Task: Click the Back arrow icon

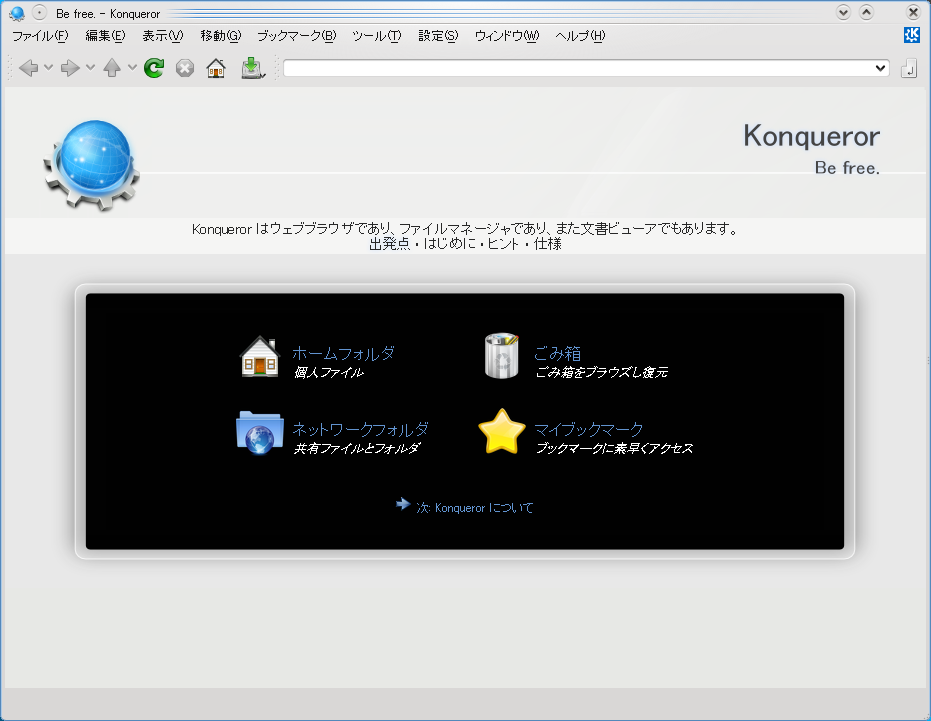Action: tap(28, 68)
